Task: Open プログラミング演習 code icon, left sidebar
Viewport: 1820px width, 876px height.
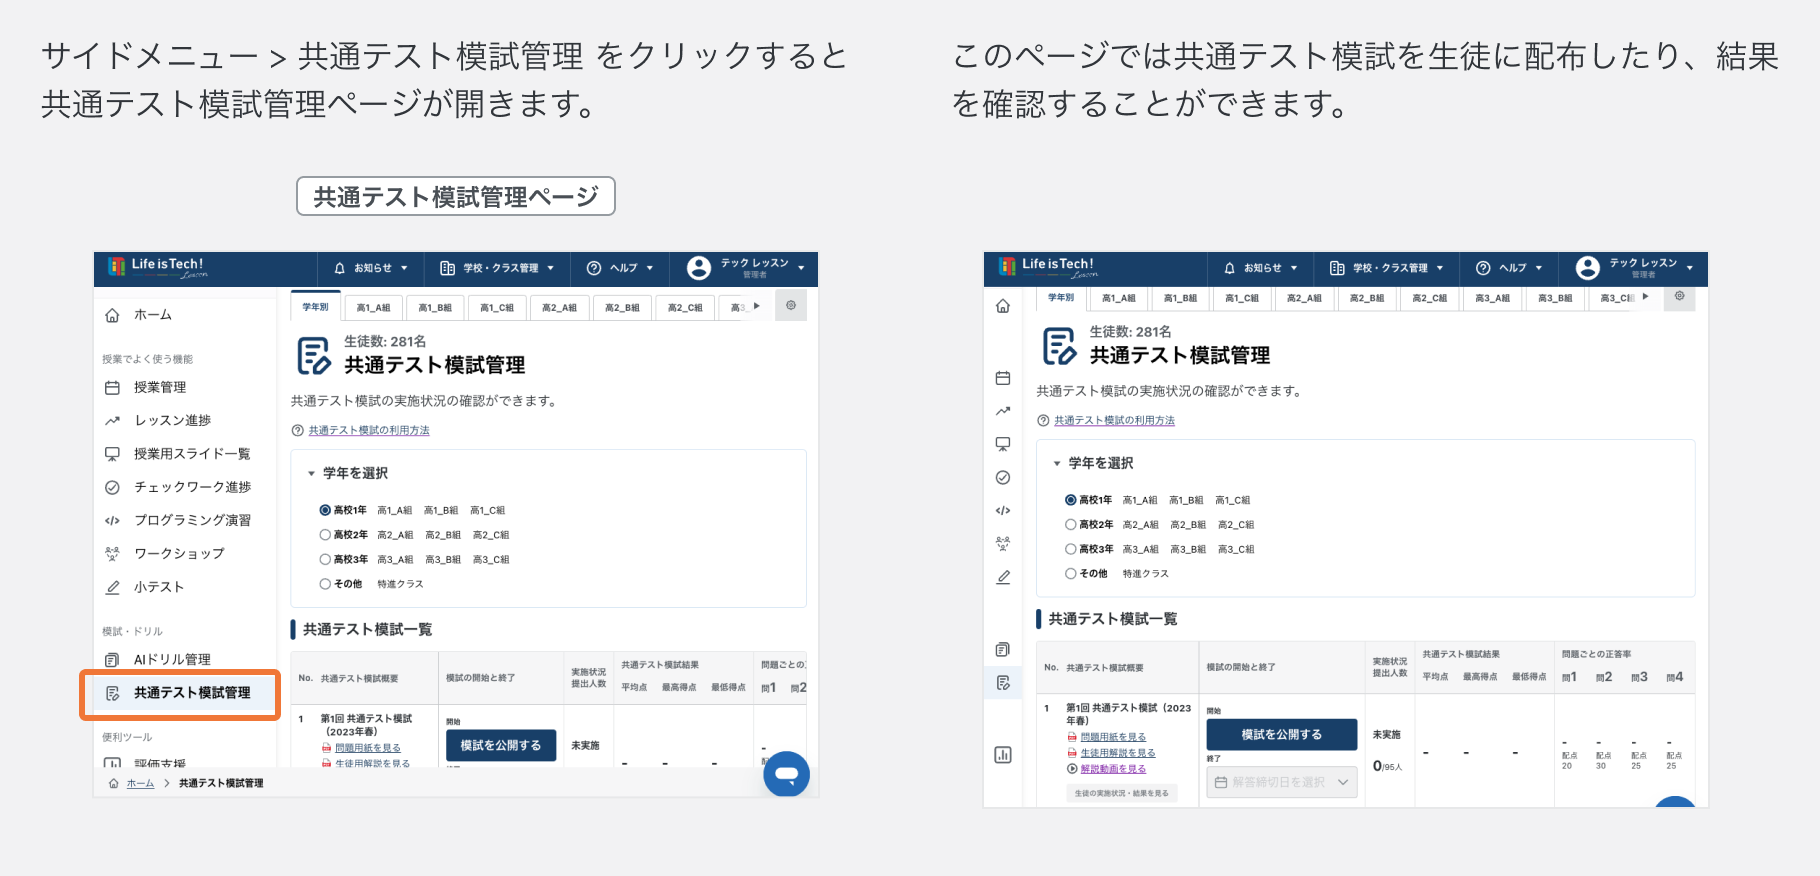Action: point(112,520)
